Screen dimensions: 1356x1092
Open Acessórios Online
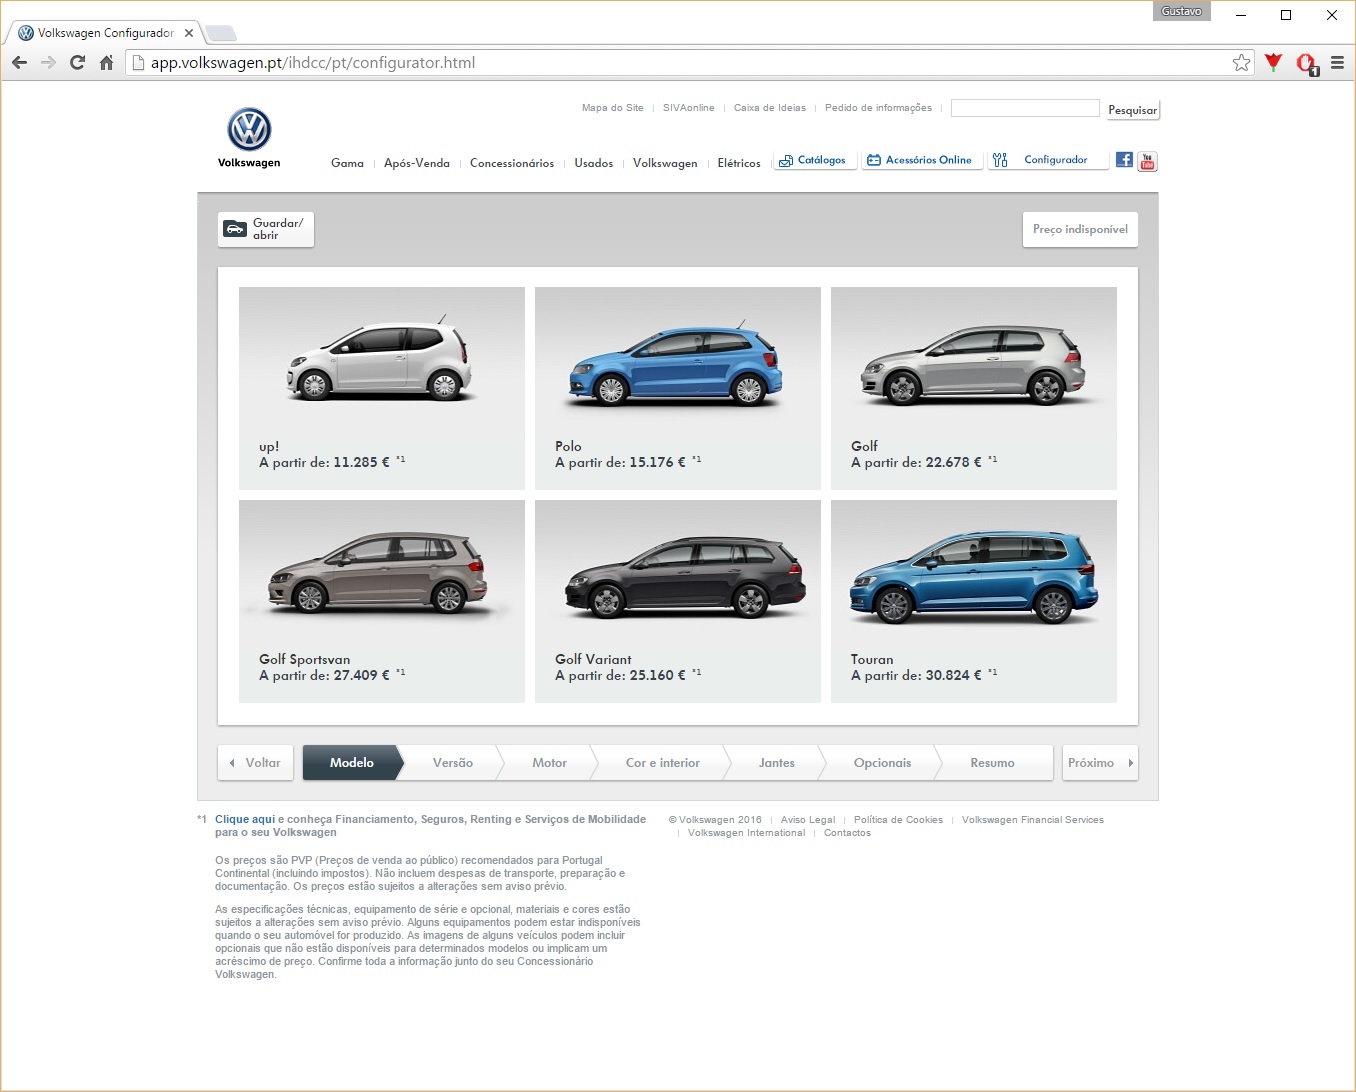click(x=919, y=160)
